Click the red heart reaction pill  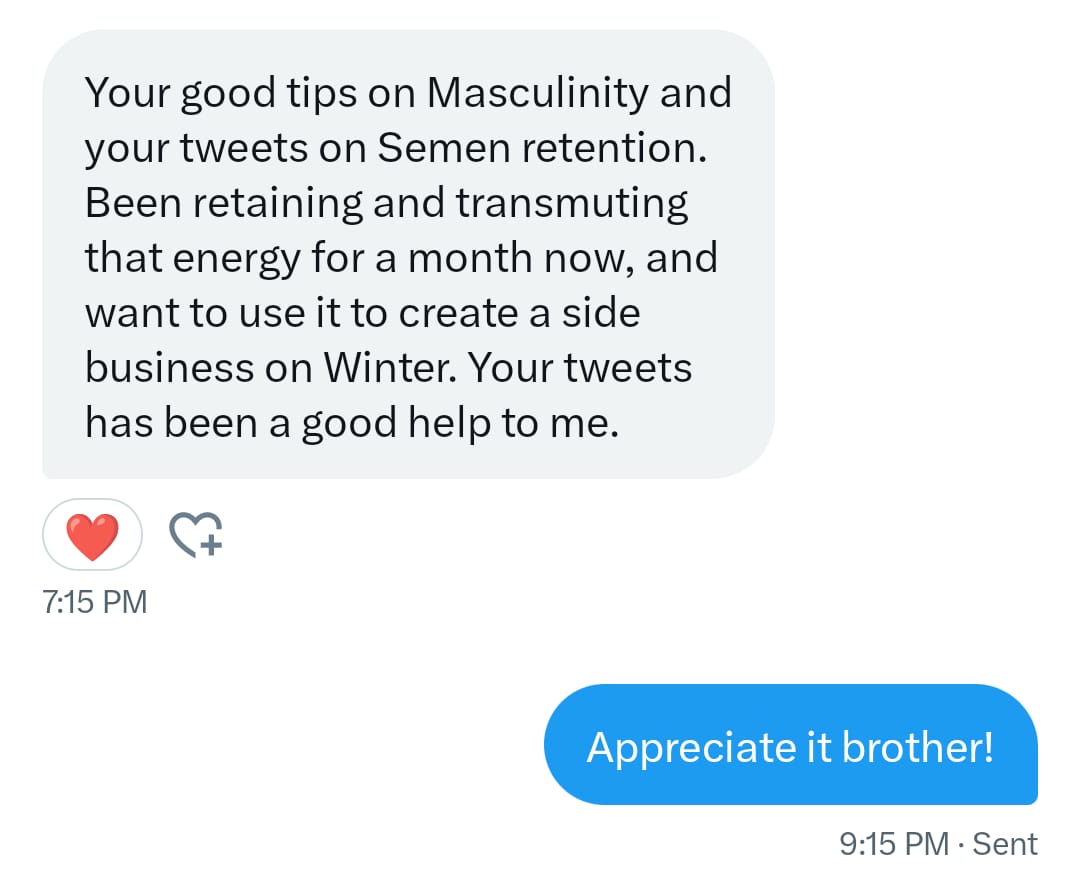(92, 534)
